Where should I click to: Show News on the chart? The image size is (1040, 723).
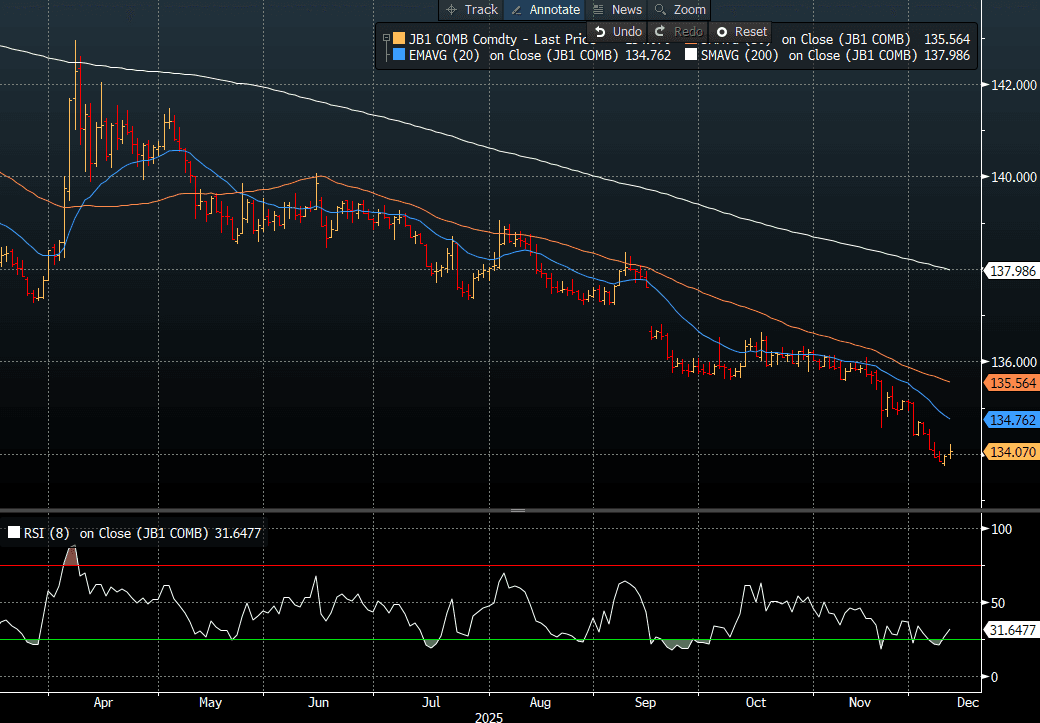click(617, 9)
